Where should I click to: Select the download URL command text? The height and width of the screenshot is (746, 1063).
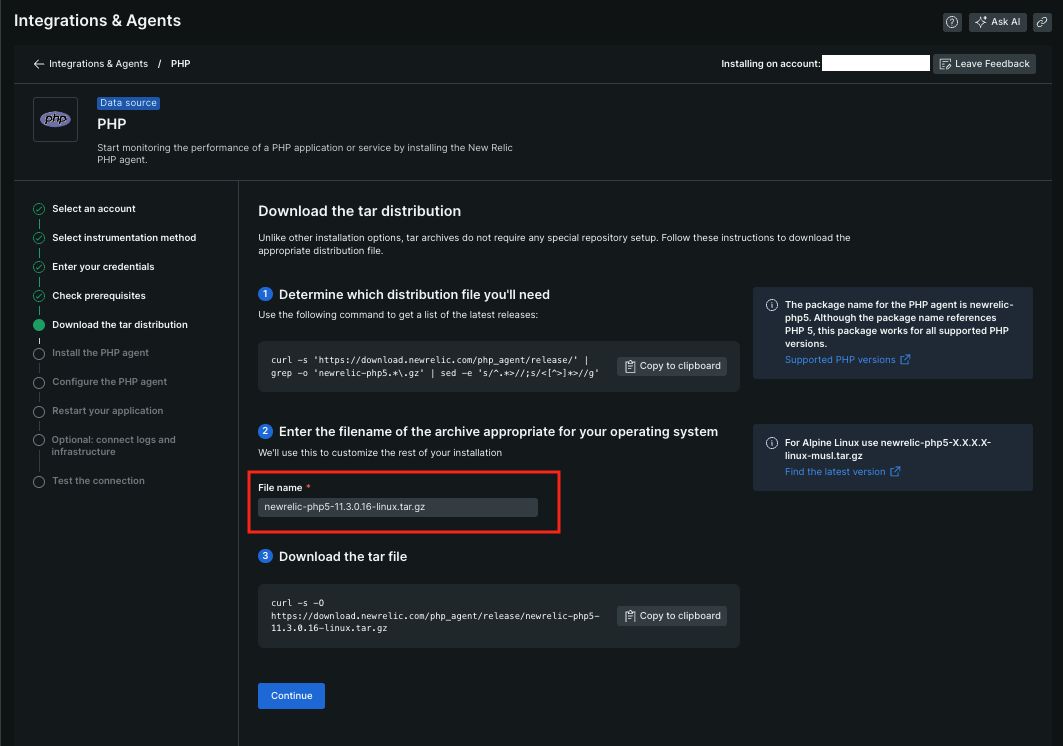tap(435, 616)
